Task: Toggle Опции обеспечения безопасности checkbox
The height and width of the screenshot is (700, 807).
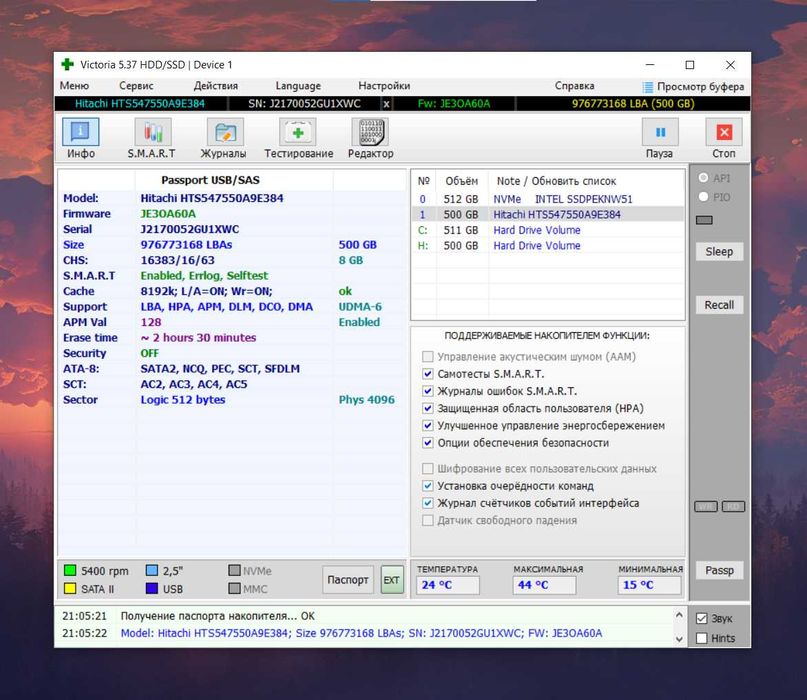Action: pos(427,443)
